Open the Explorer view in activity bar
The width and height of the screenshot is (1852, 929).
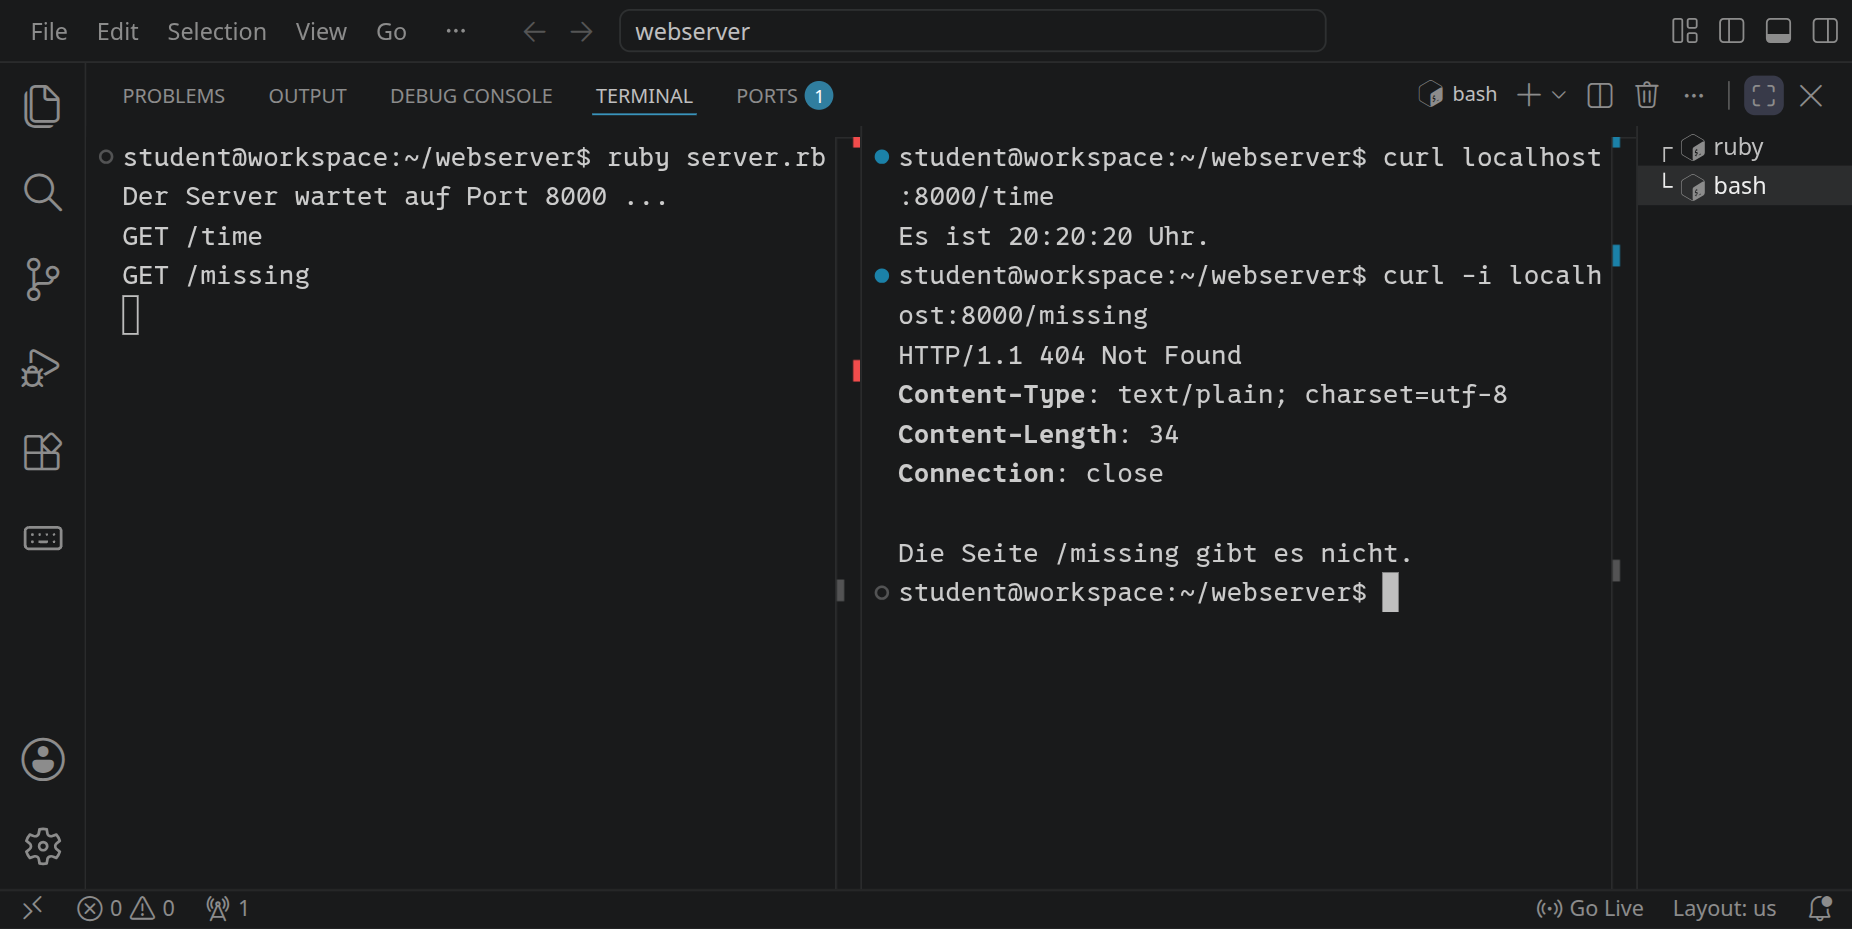[42, 106]
